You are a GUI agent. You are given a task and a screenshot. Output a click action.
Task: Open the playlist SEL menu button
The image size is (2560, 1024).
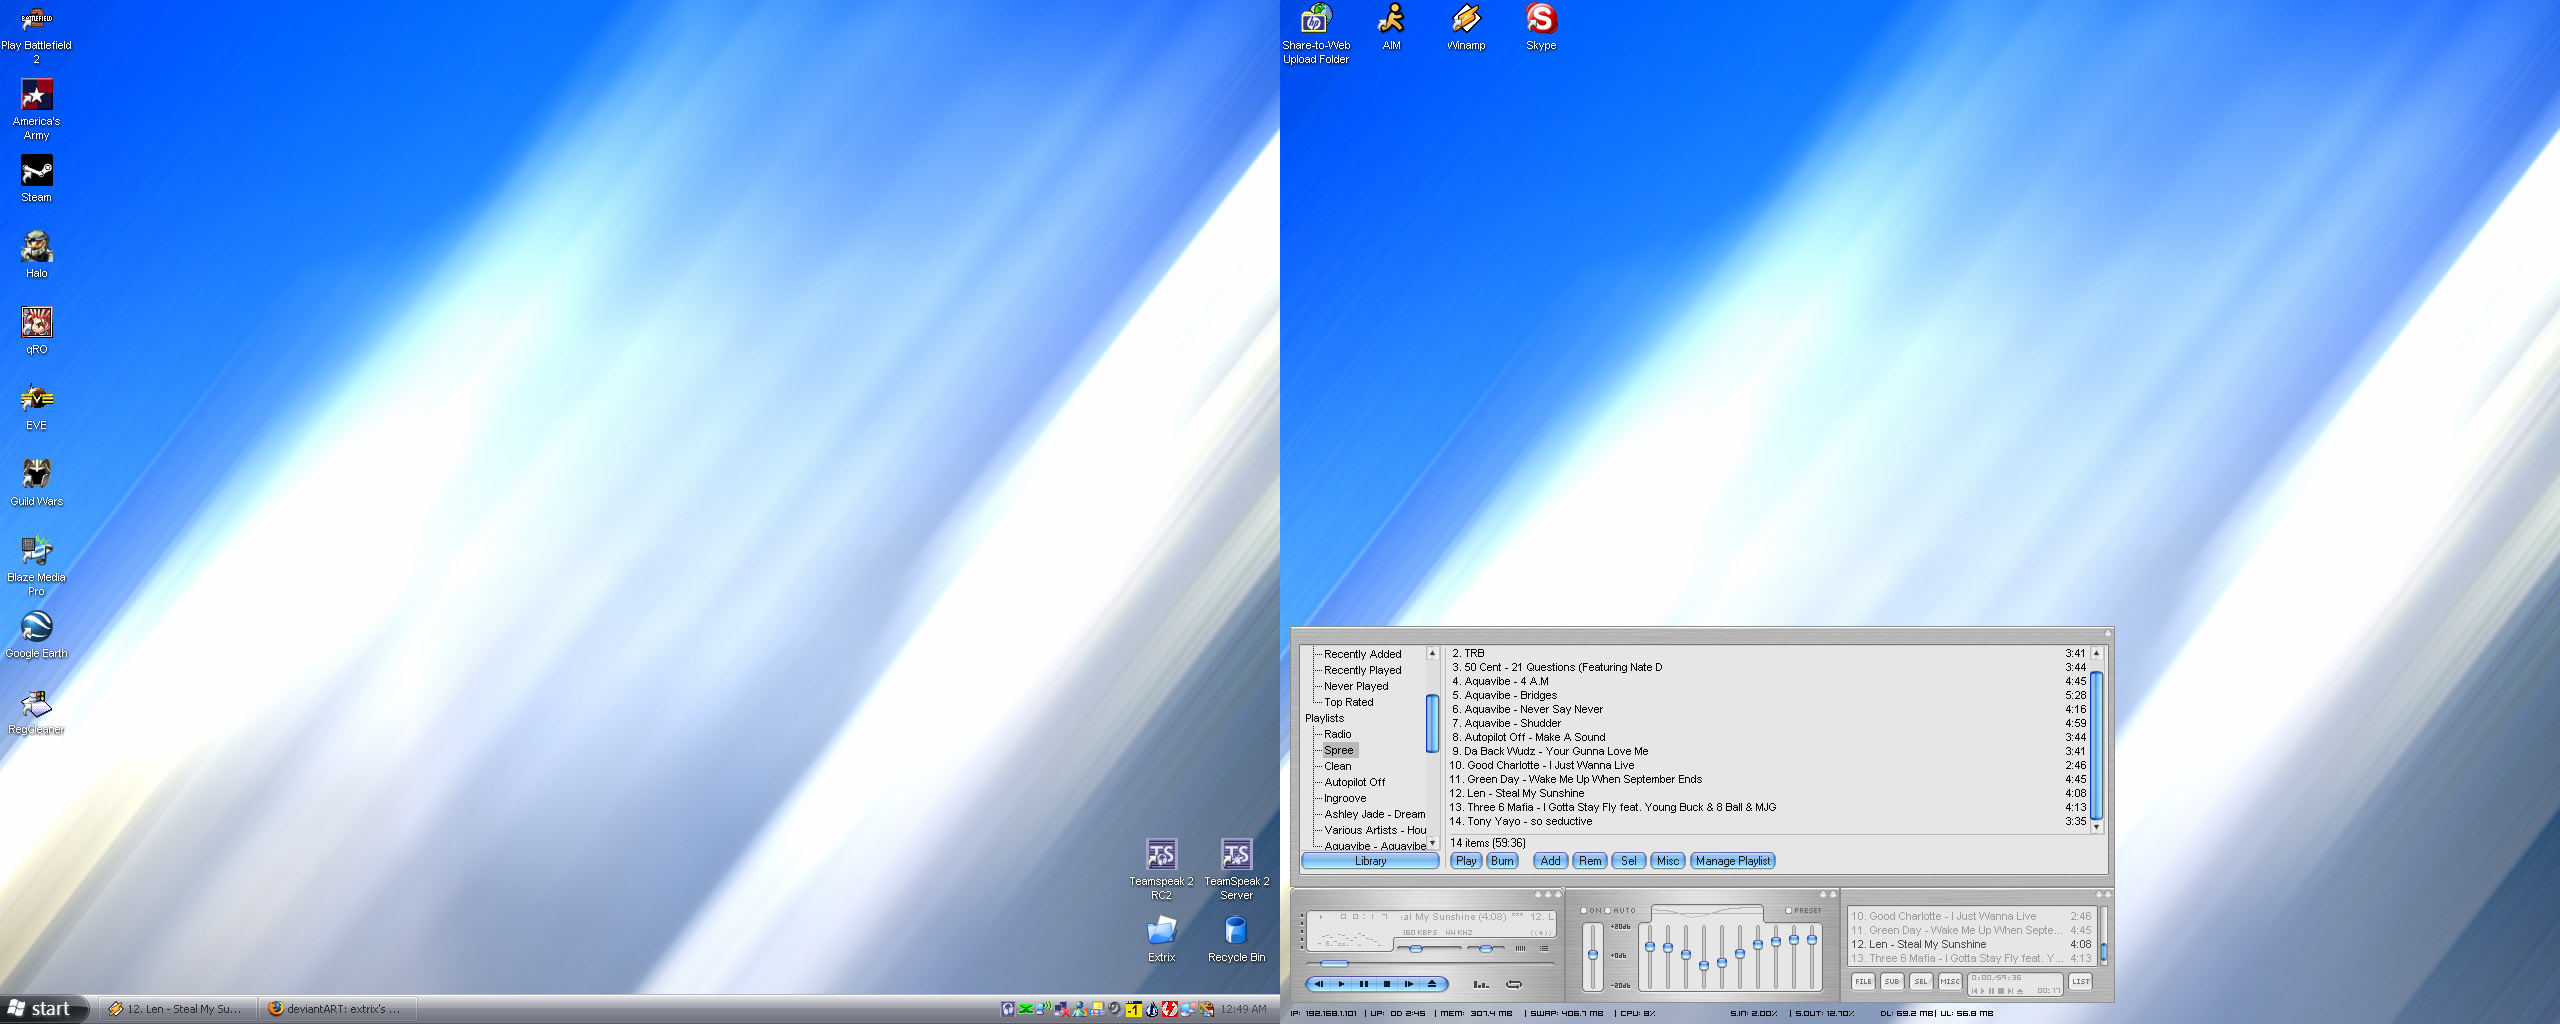[1921, 982]
